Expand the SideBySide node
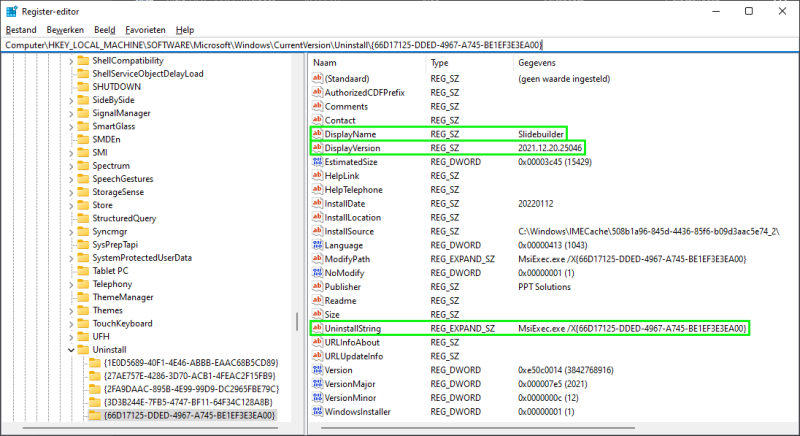The image size is (800, 436). 71,100
